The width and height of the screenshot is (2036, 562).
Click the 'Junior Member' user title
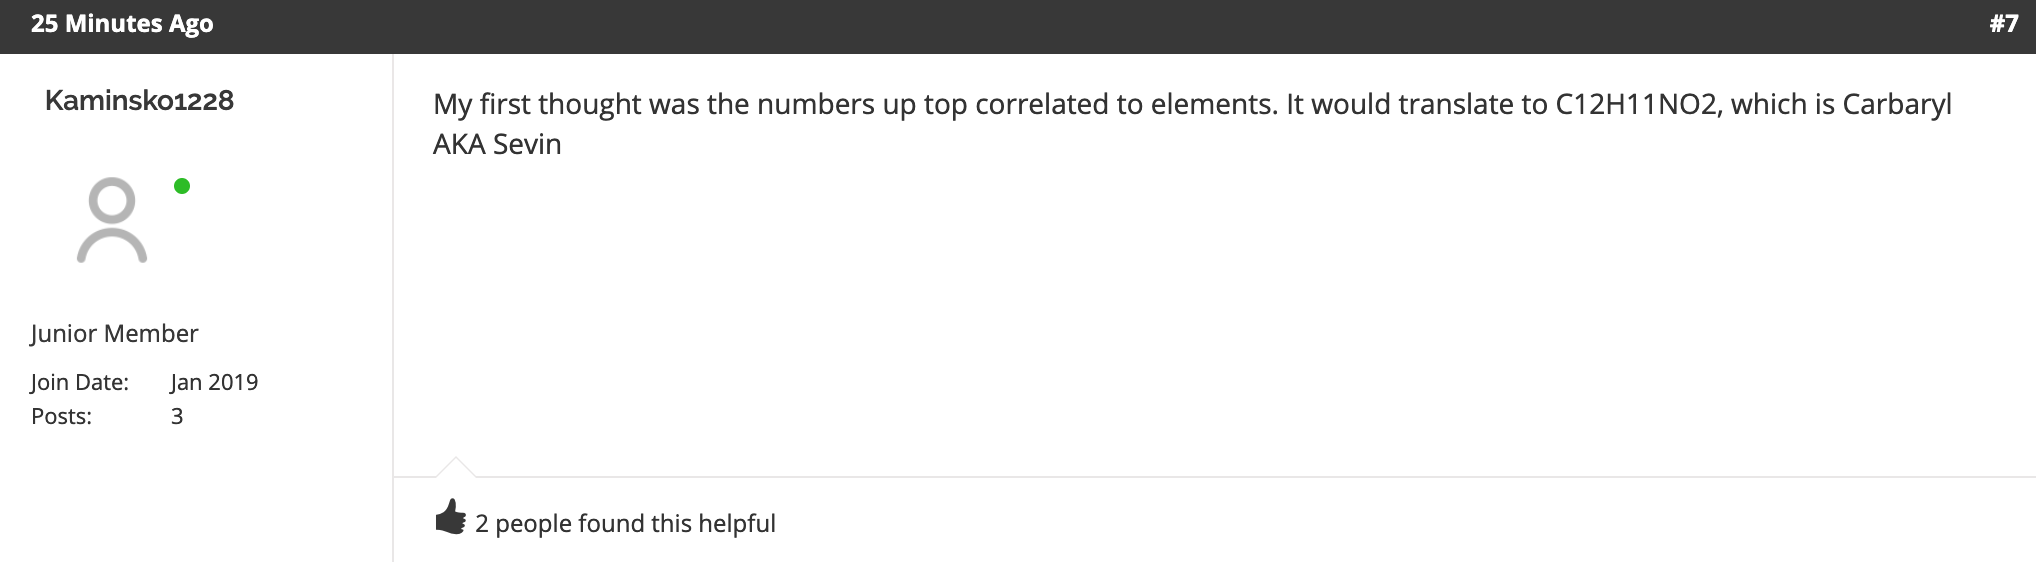click(x=114, y=333)
